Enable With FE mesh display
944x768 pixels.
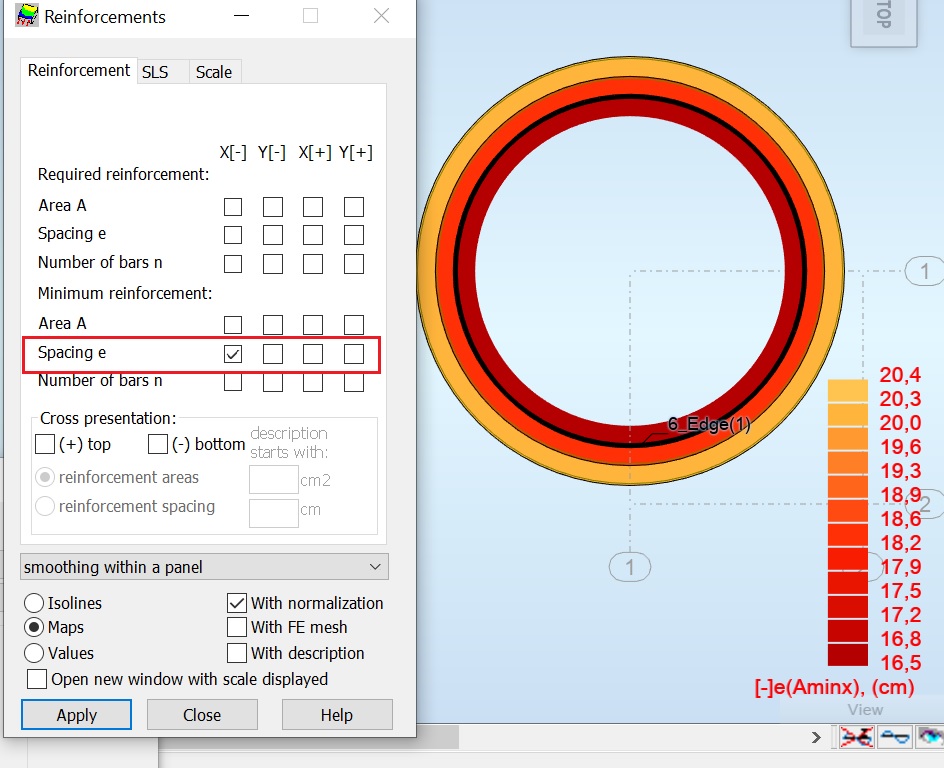click(x=236, y=627)
